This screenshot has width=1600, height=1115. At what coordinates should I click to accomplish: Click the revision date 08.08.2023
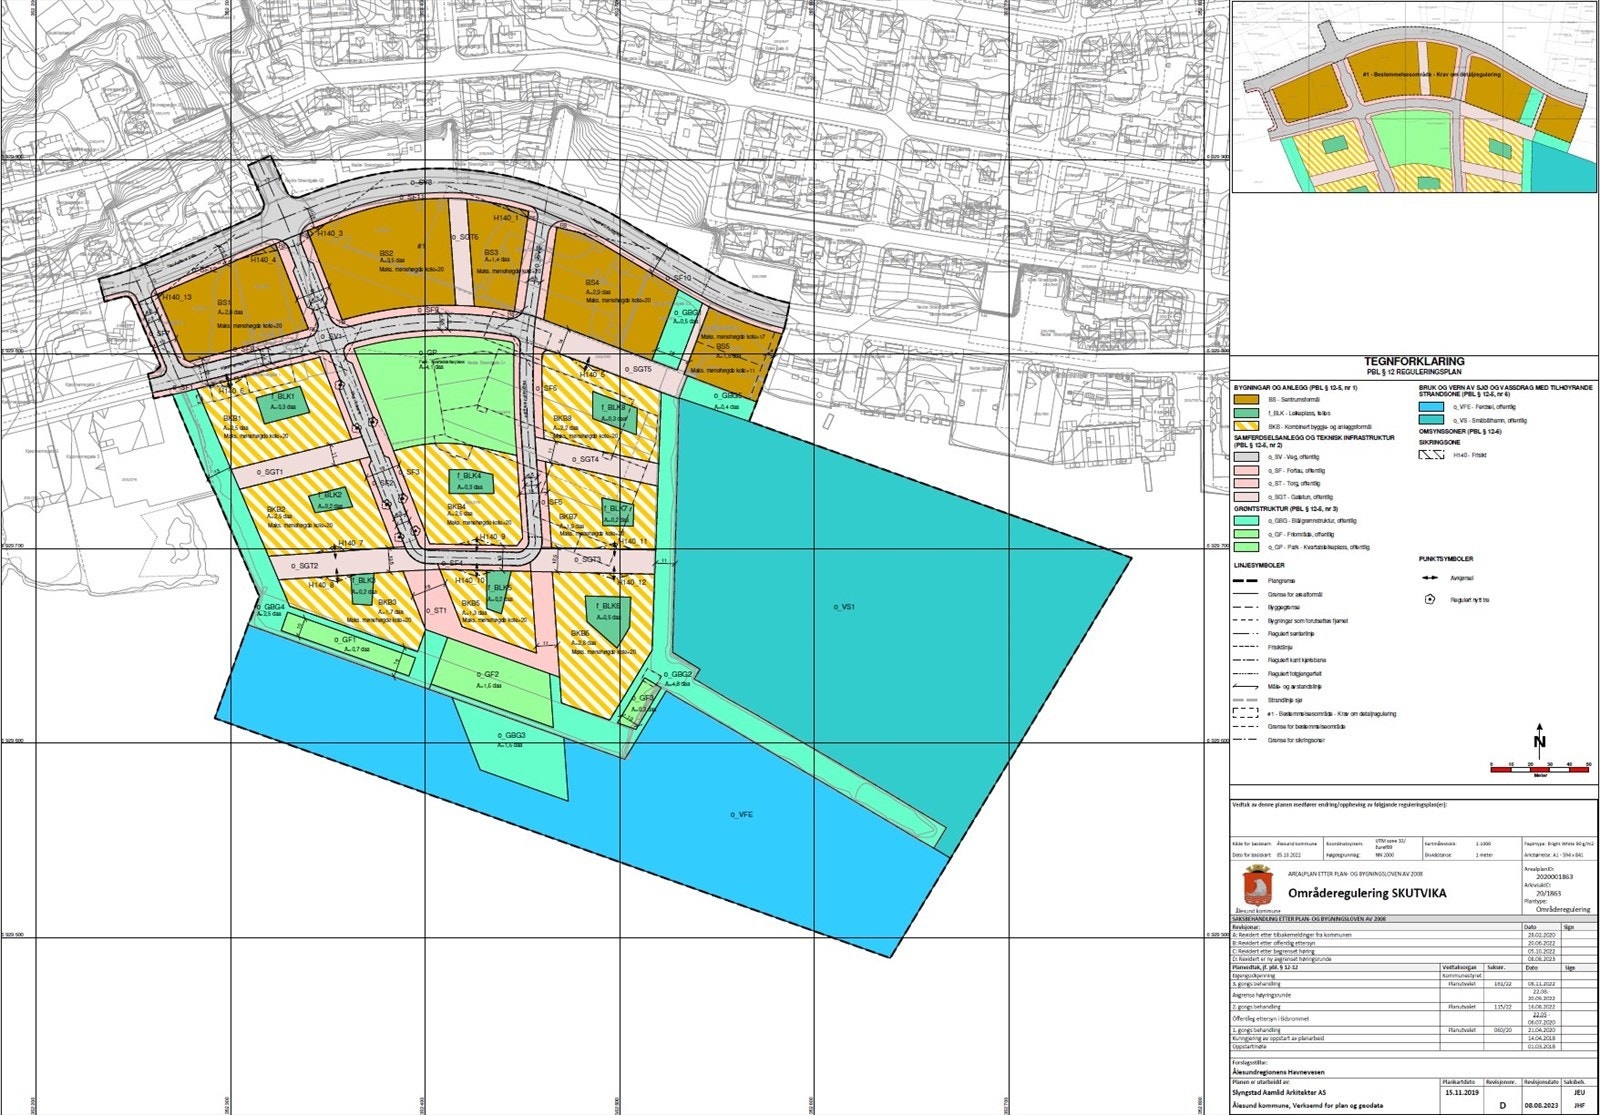coord(1539,1106)
